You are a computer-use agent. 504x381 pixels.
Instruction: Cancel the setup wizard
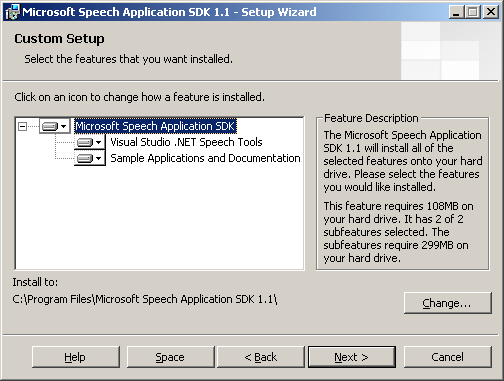pyautogui.click(x=448, y=357)
